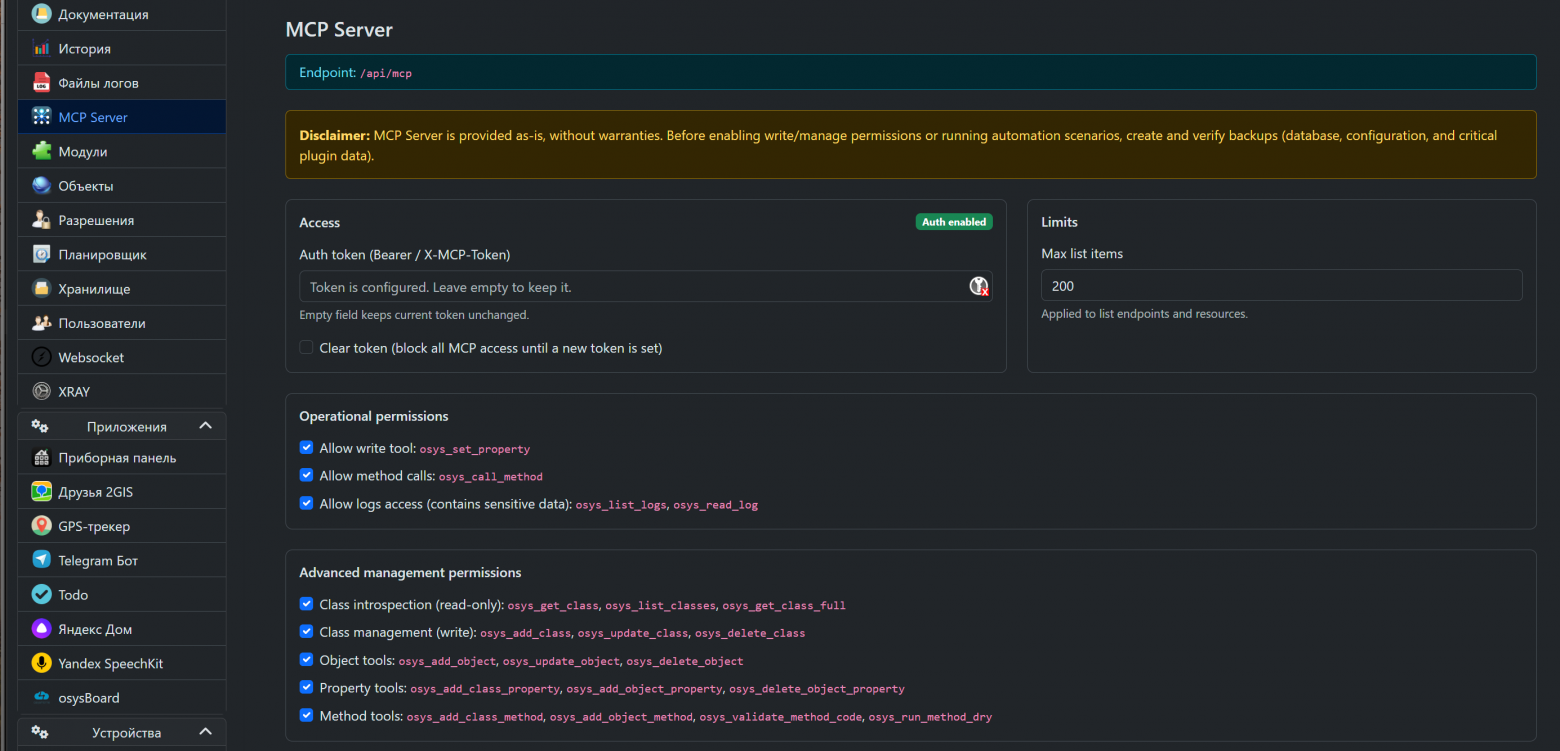Image resolution: width=1560 pixels, height=751 pixels.
Task: Click the Yandex SpeechKit microphone icon
Action: (x=41, y=663)
